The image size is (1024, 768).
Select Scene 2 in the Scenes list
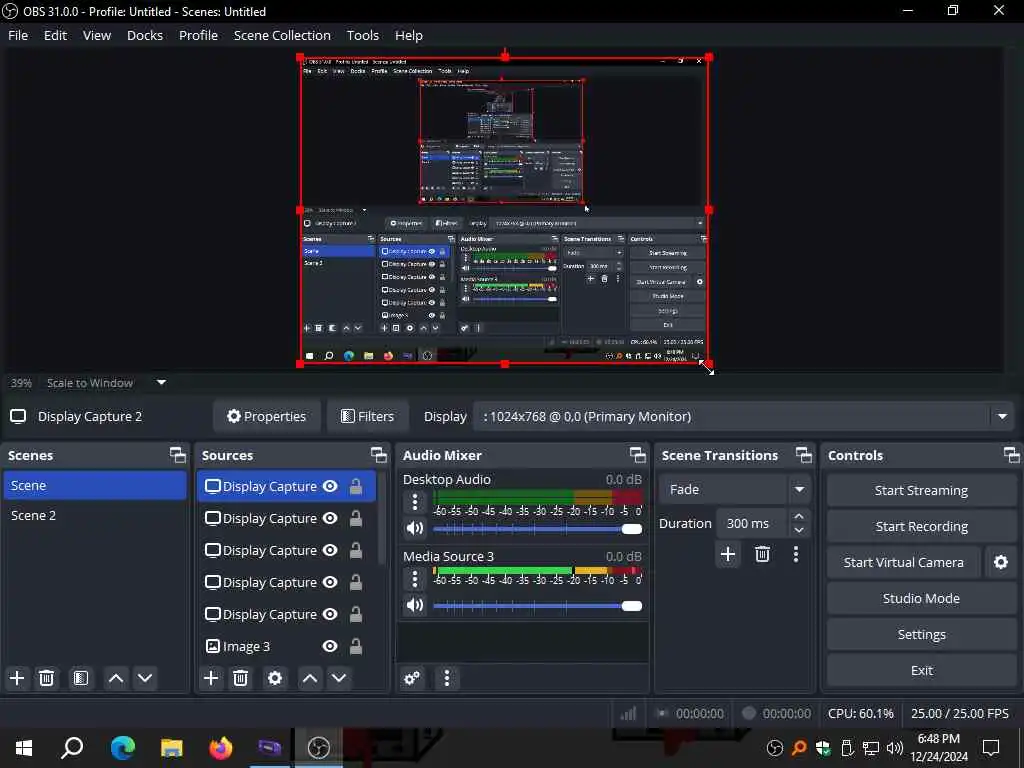[95, 515]
